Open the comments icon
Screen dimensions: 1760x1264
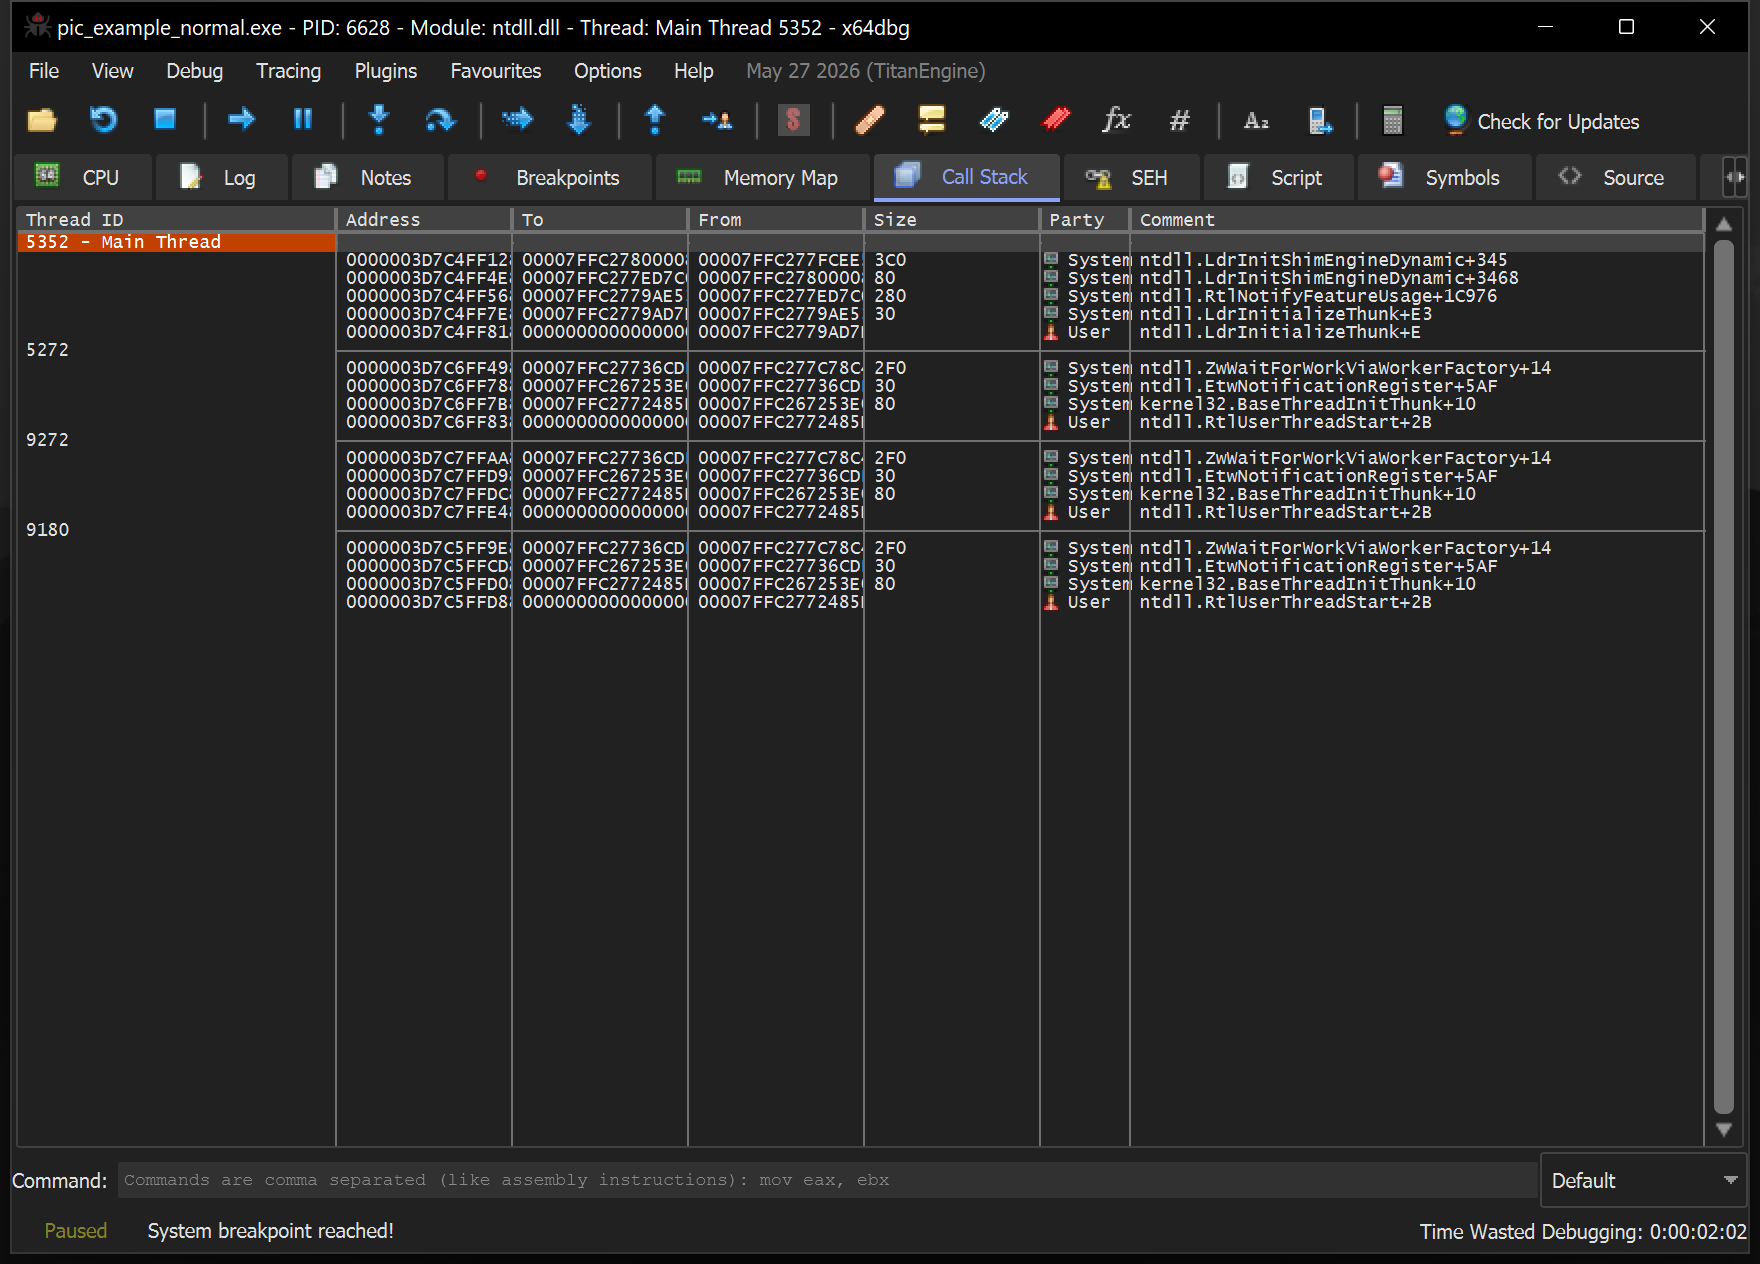[x=931, y=120]
